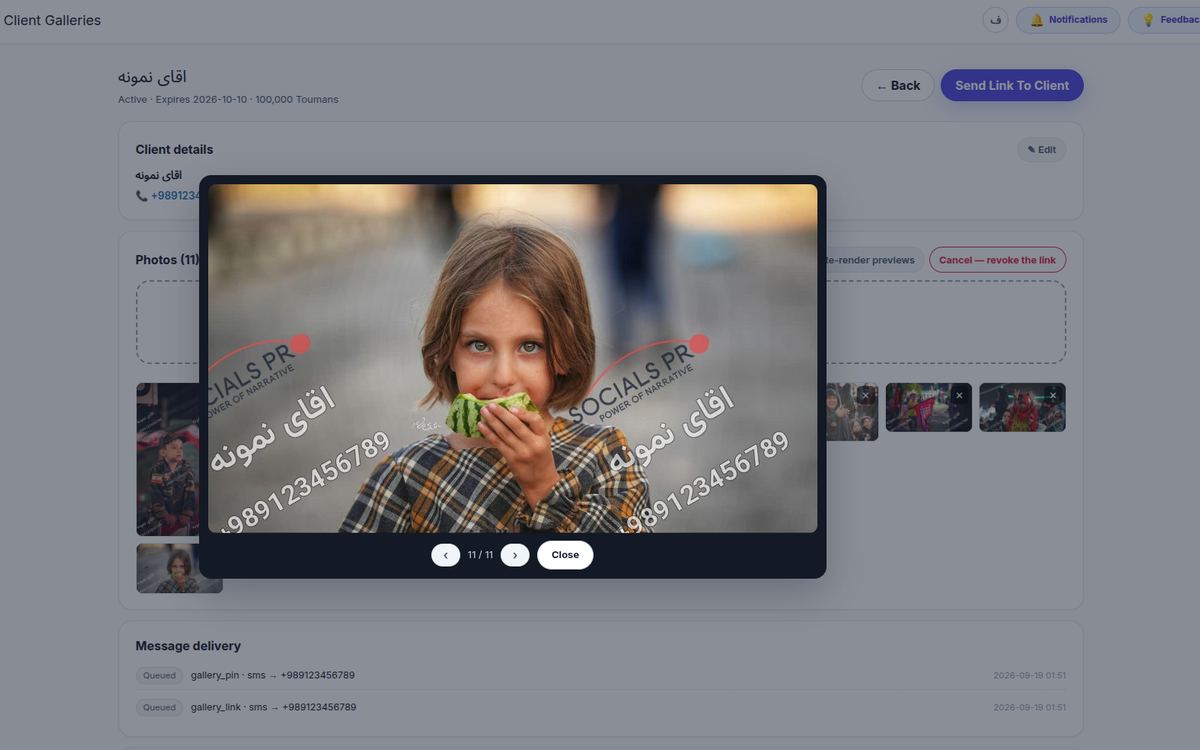Viewport: 1200px width, 750px height.
Task: Click the Client details heading
Action: pos(174,150)
